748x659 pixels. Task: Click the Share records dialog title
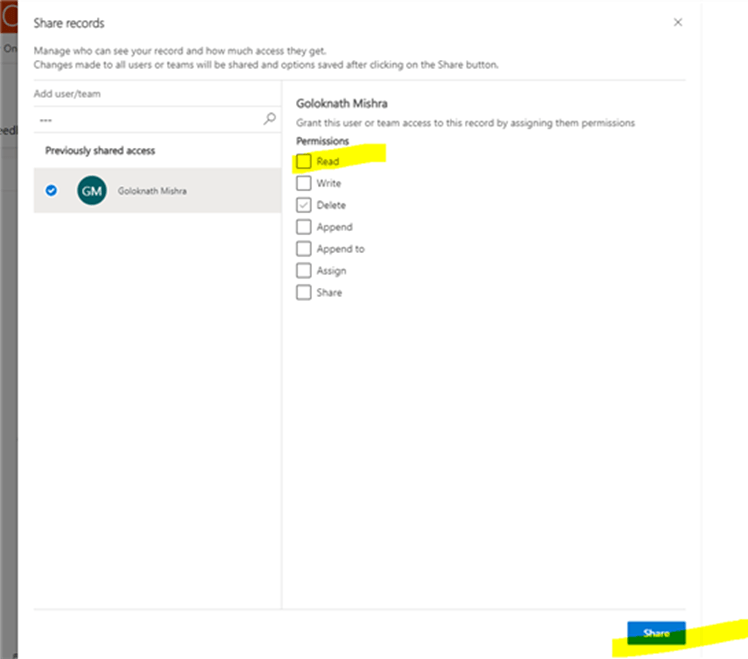[x=69, y=23]
